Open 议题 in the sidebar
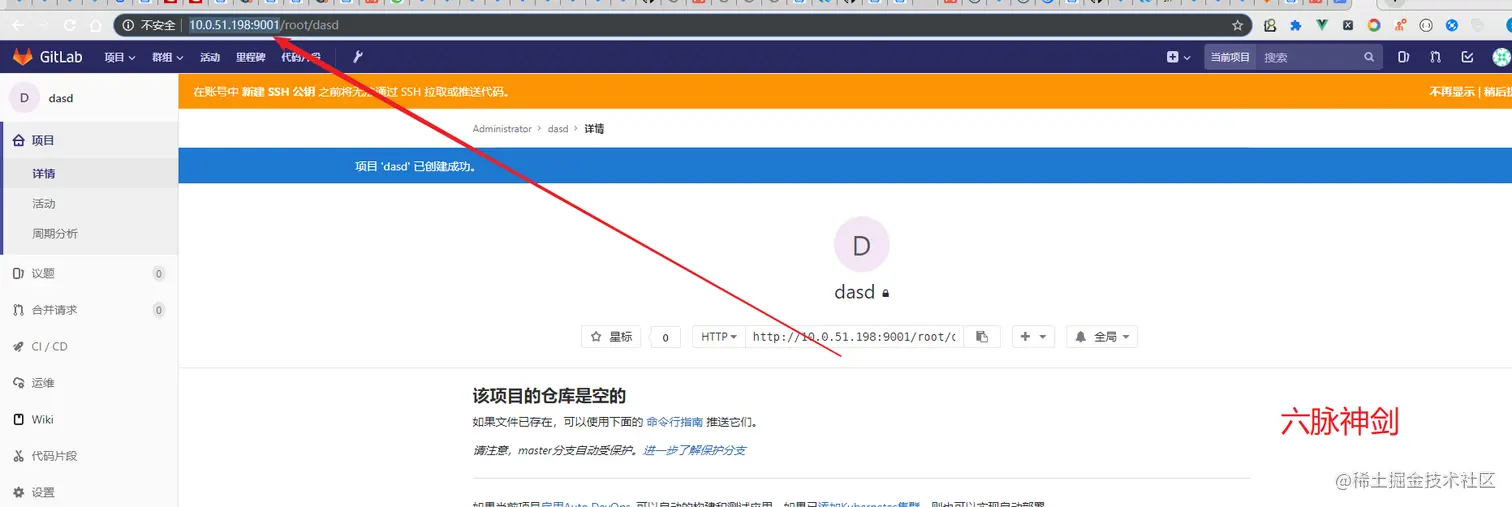This screenshot has height=507, width=1512. point(89,273)
